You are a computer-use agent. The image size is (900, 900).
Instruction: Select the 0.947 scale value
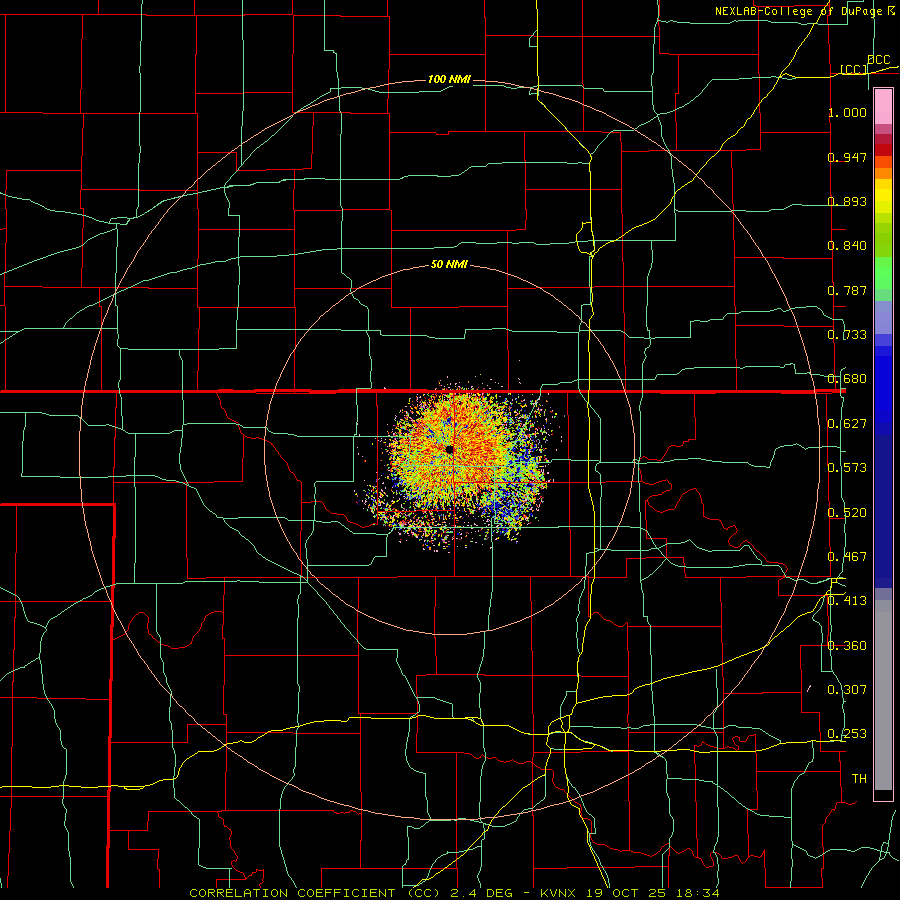coord(847,157)
